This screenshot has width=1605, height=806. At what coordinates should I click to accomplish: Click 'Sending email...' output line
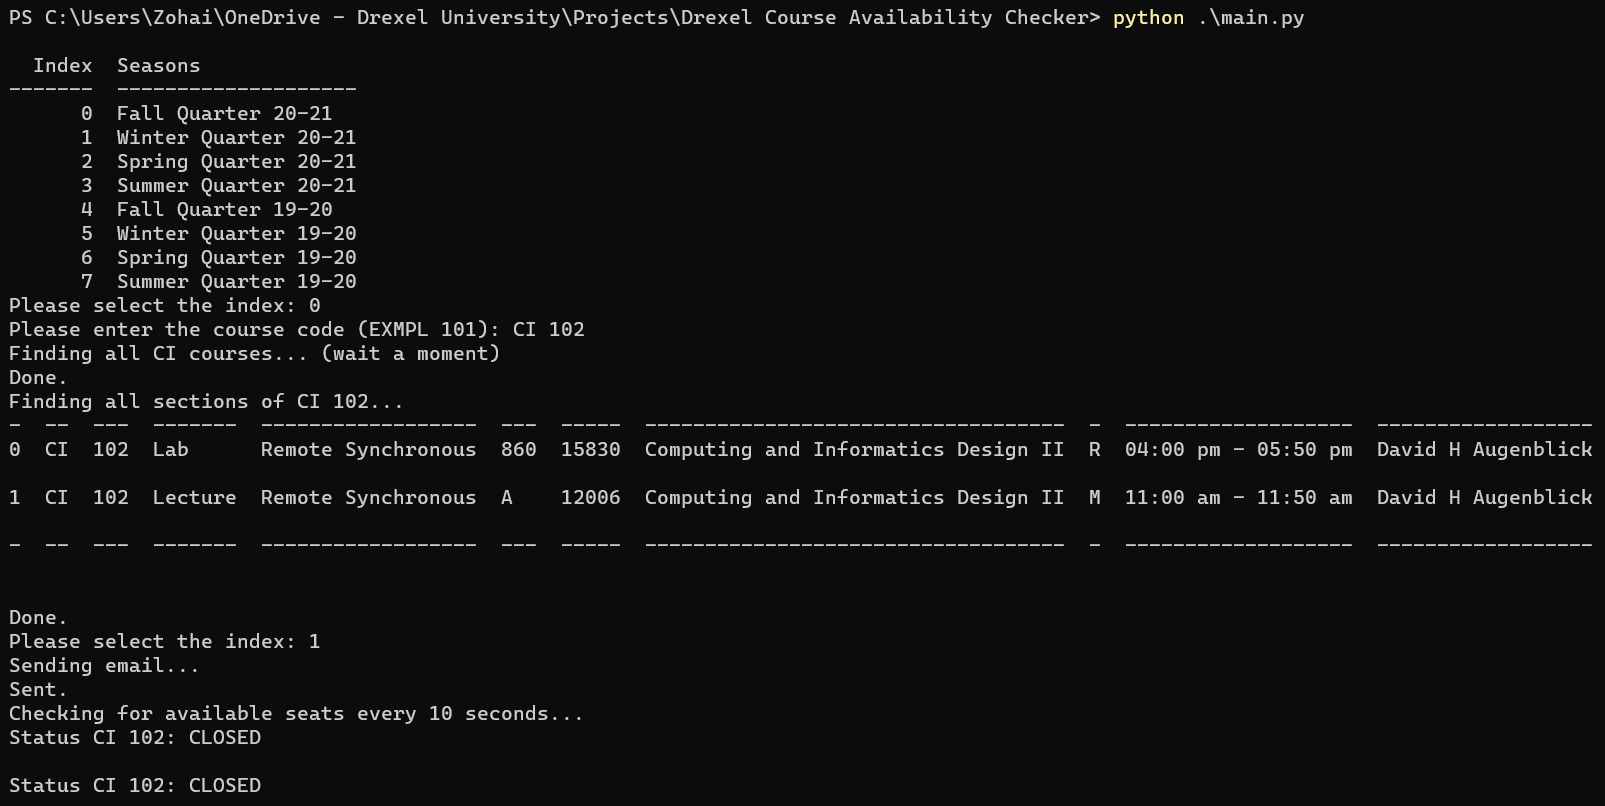click(x=104, y=666)
